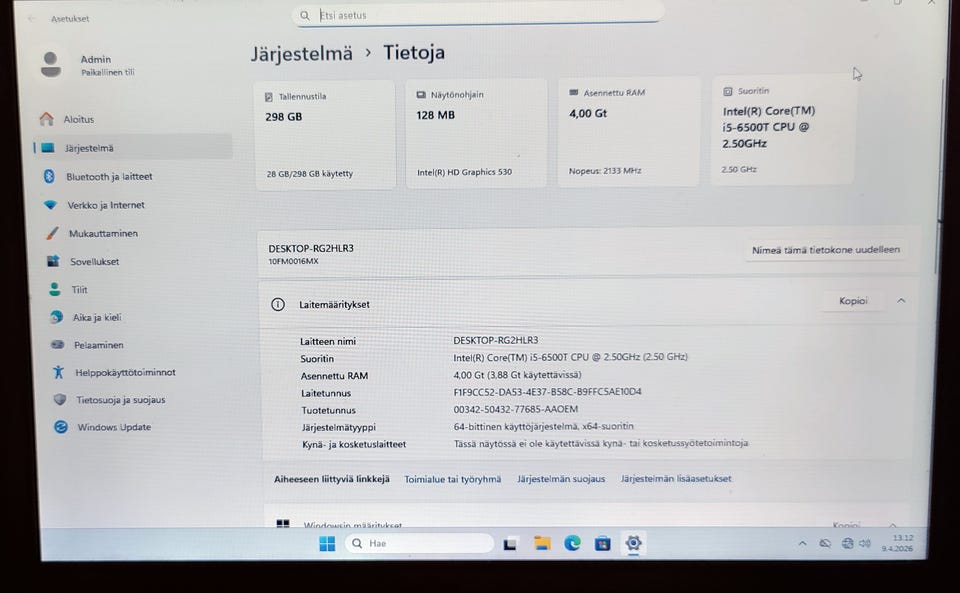Image resolution: width=960 pixels, height=593 pixels.
Task: Click the Intel(R) HD Graphics 530 text
Action: point(464,172)
